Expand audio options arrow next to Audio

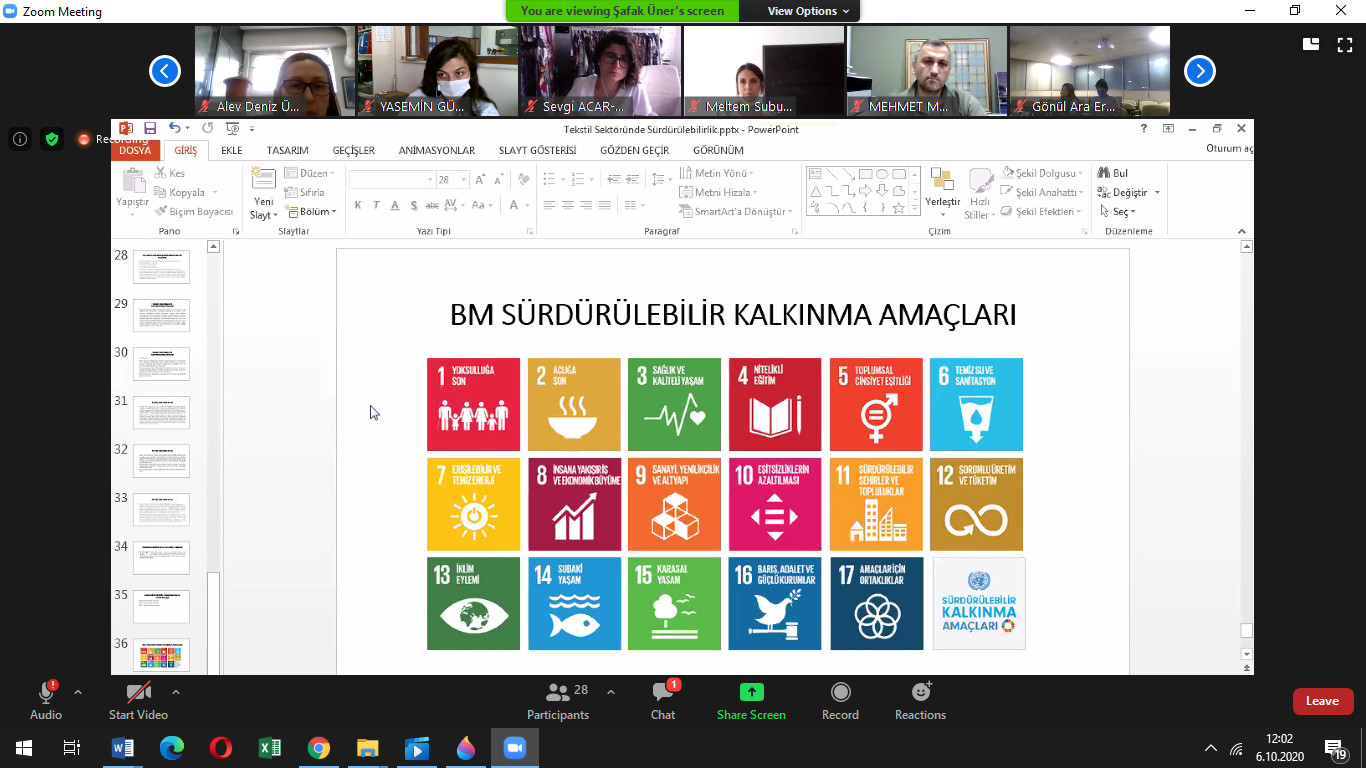pyautogui.click(x=78, y=692)
